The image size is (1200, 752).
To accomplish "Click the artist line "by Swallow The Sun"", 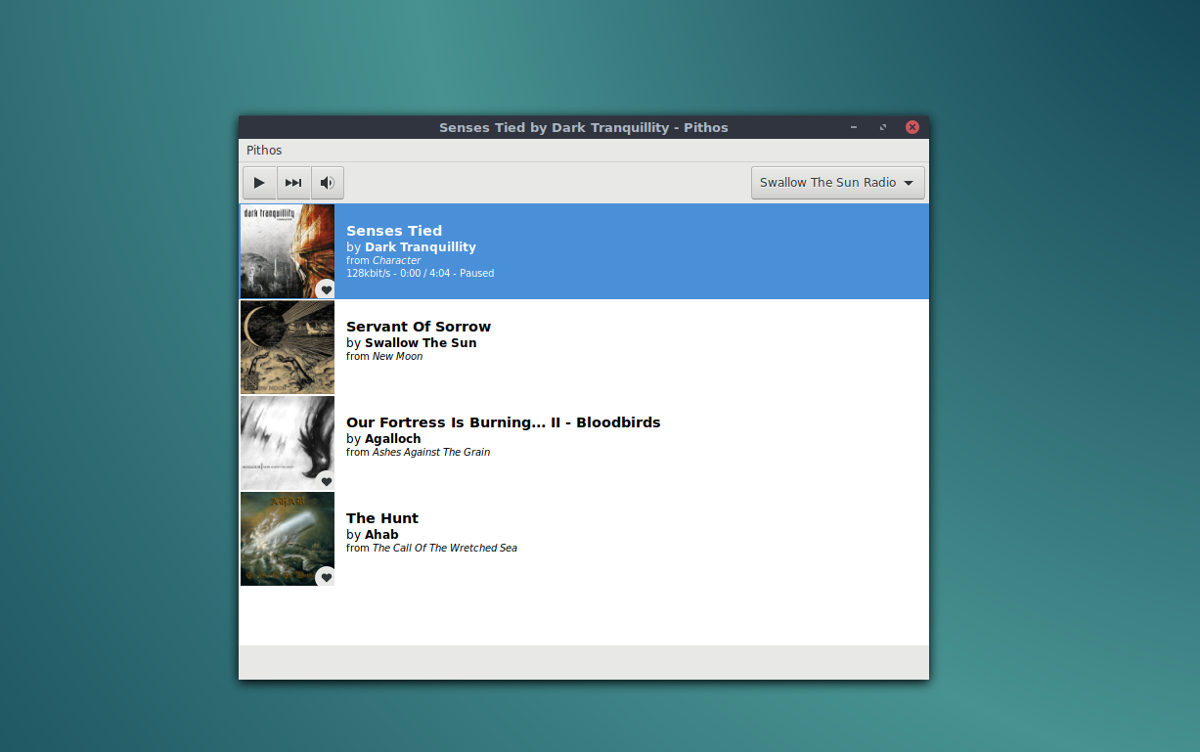I will point(411,343).
